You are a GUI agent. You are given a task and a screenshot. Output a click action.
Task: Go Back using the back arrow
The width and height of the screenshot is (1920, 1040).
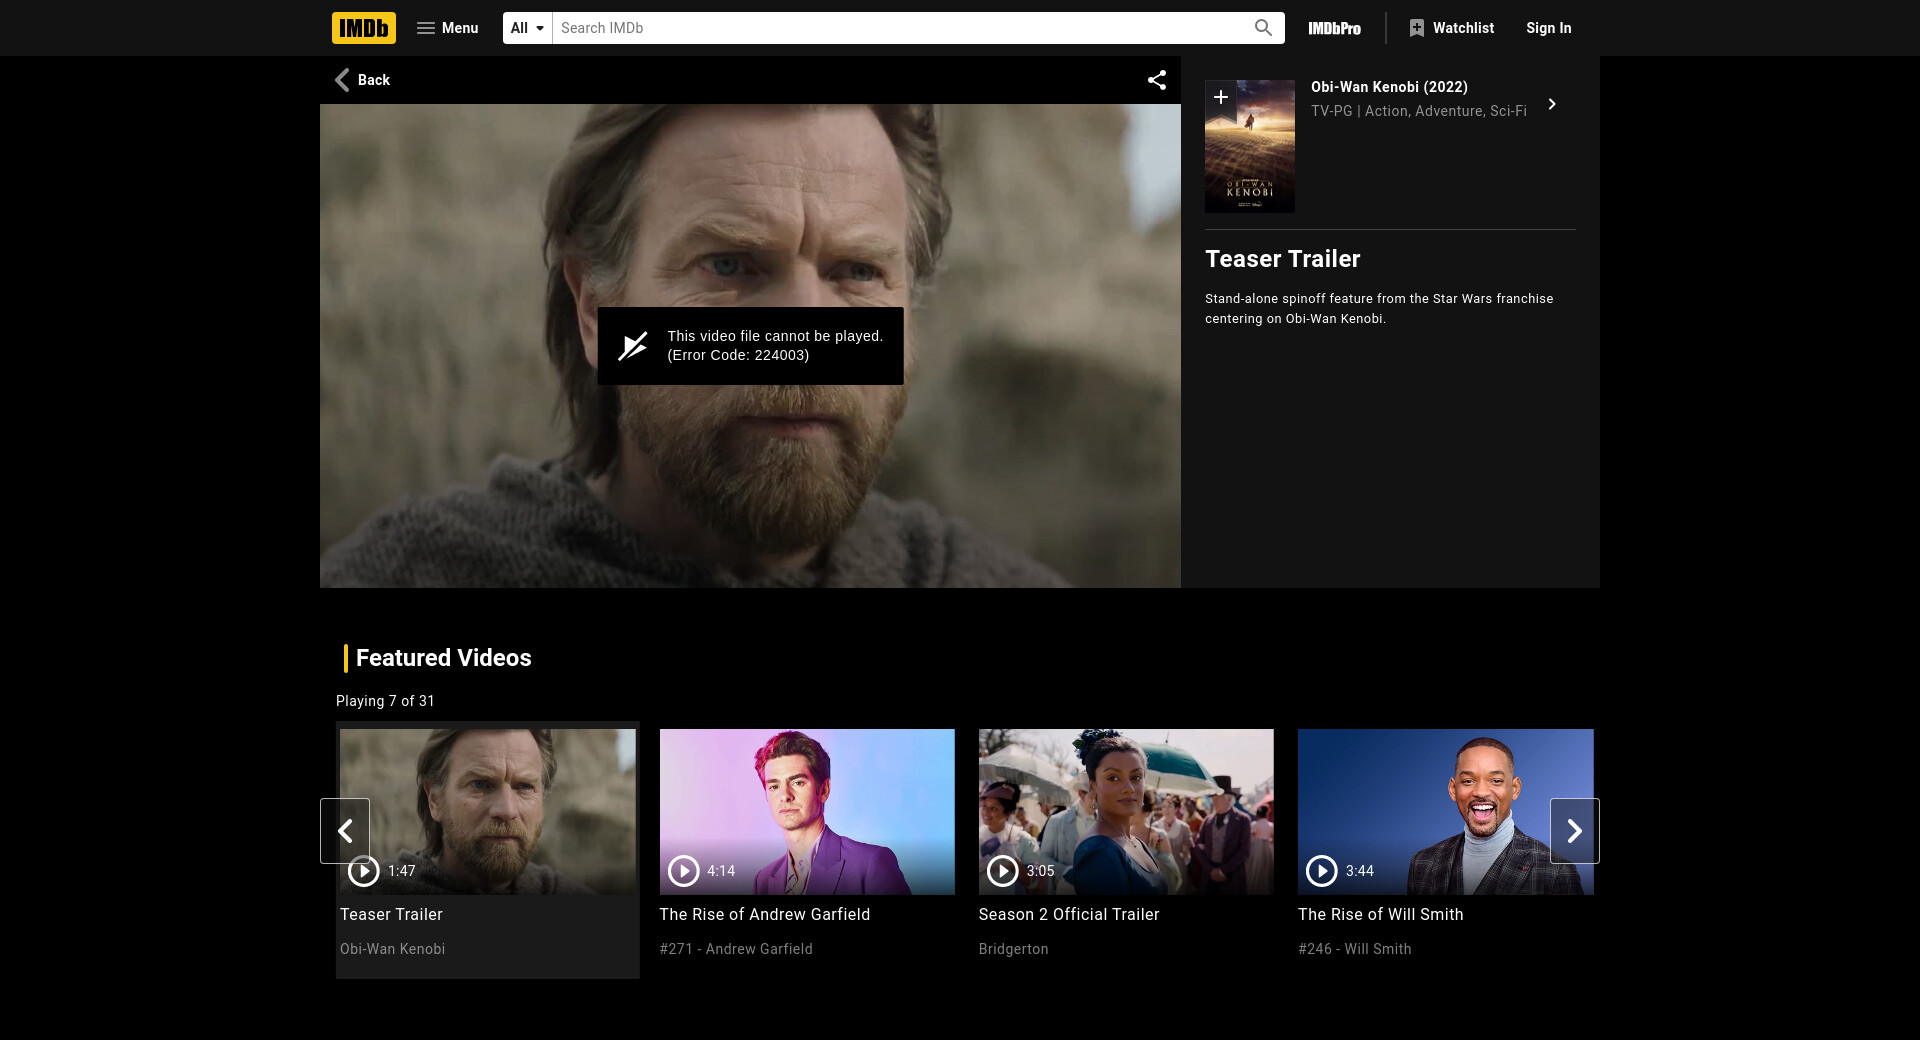coord(362,80)
